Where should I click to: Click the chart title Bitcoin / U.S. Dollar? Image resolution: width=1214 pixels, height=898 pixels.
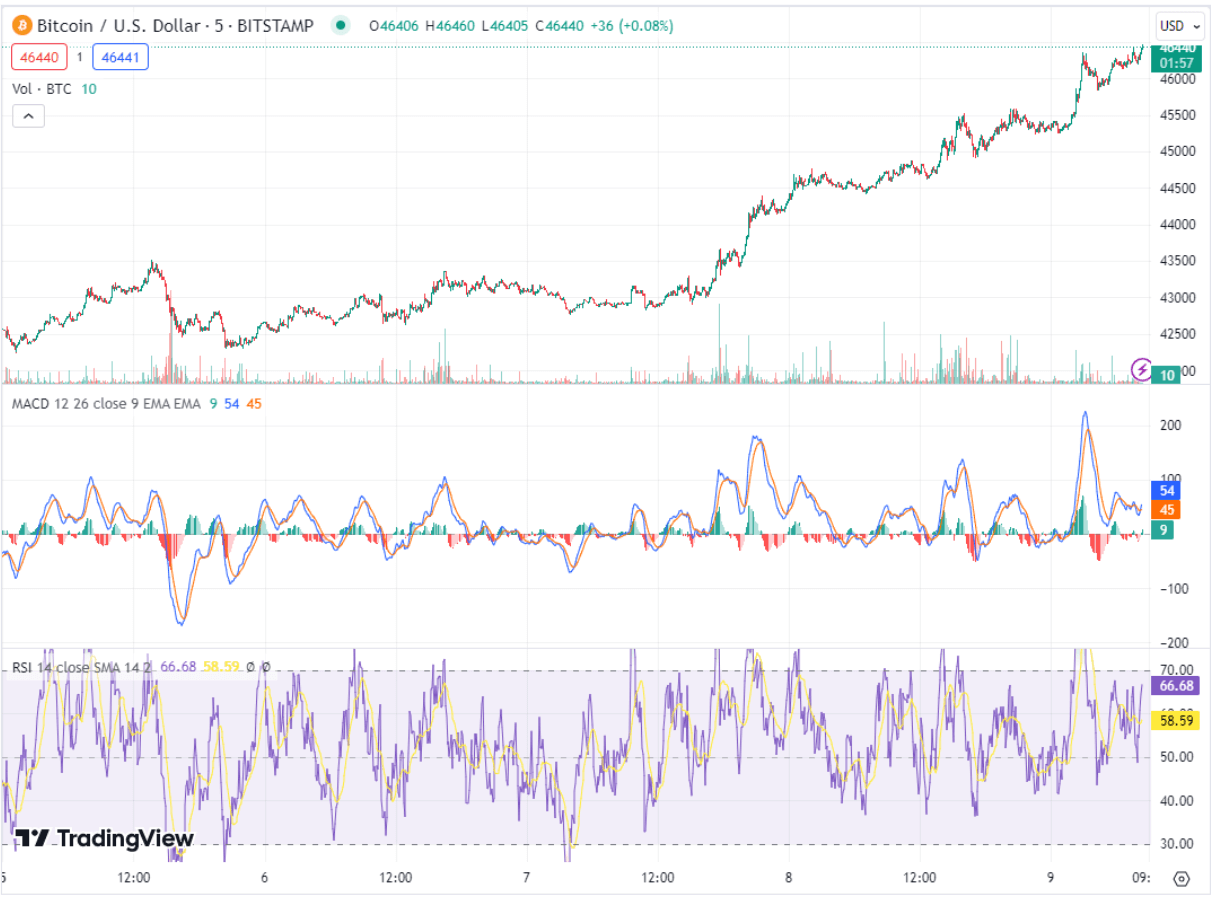[110, 26]
